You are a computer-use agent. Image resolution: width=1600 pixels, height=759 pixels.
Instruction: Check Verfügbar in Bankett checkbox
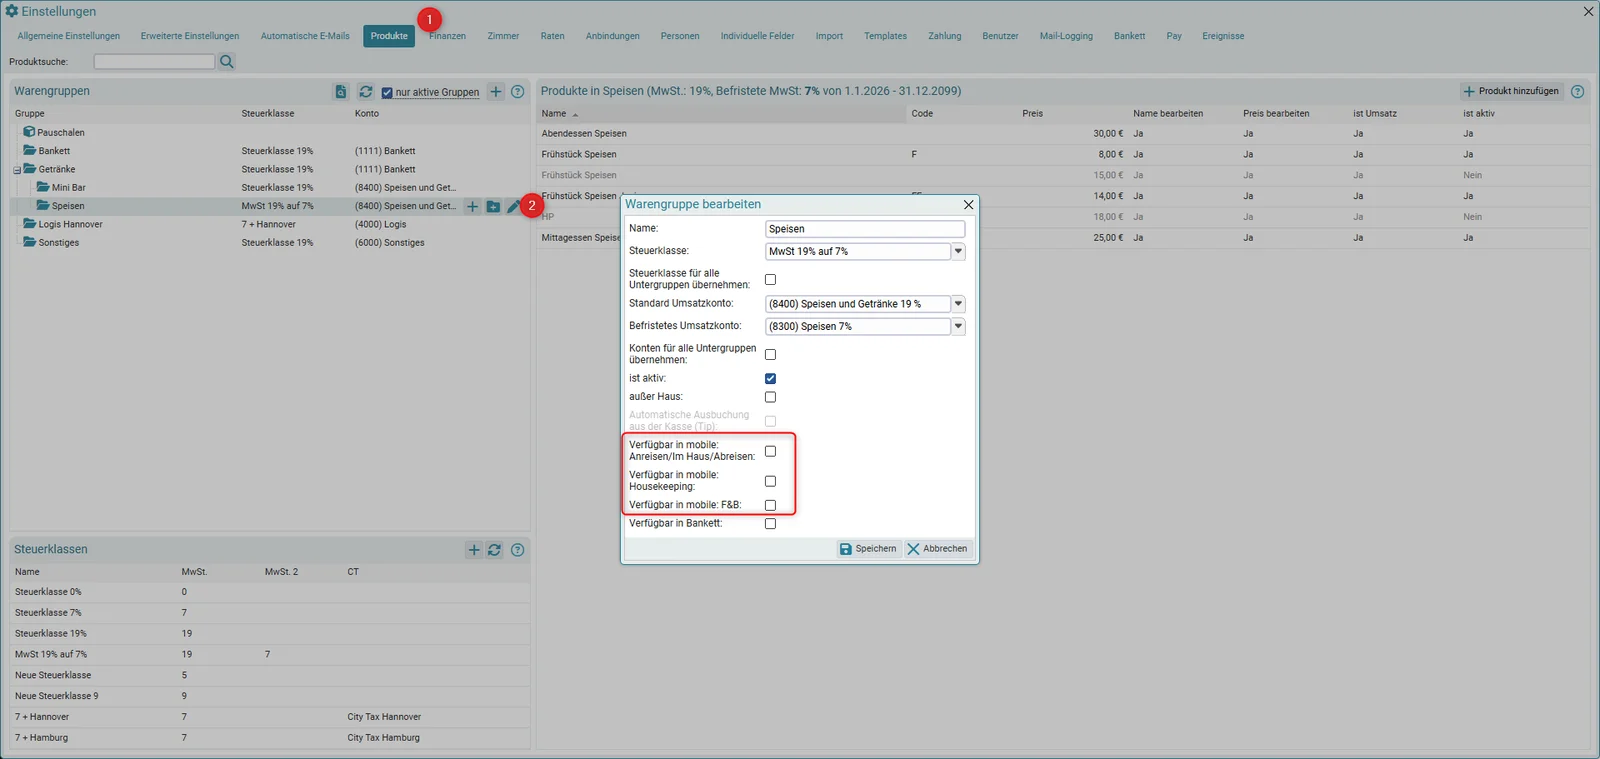click(770, 523)
